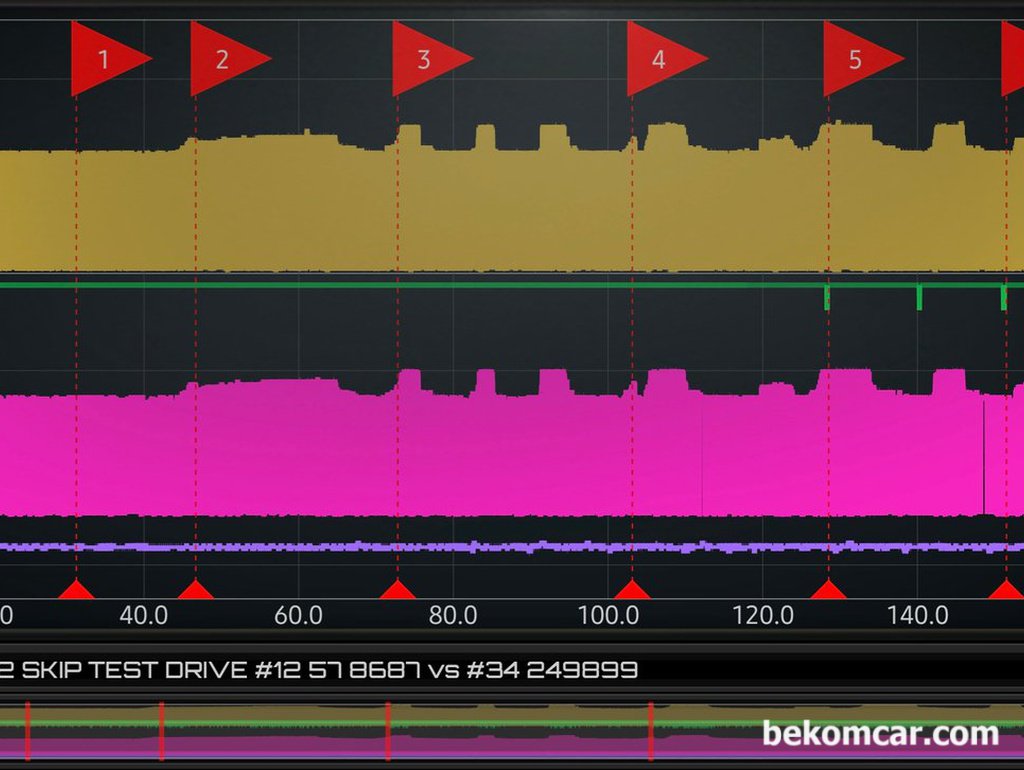Viewport: 1024px width, 770px height.
Task: Click the green signal line
Action: (512, 285)
